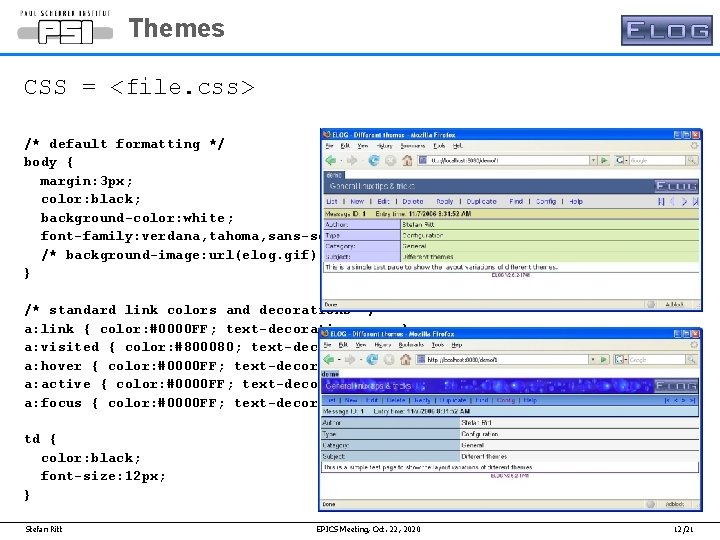Click address bar in the green-theme Firefox window

504,160
